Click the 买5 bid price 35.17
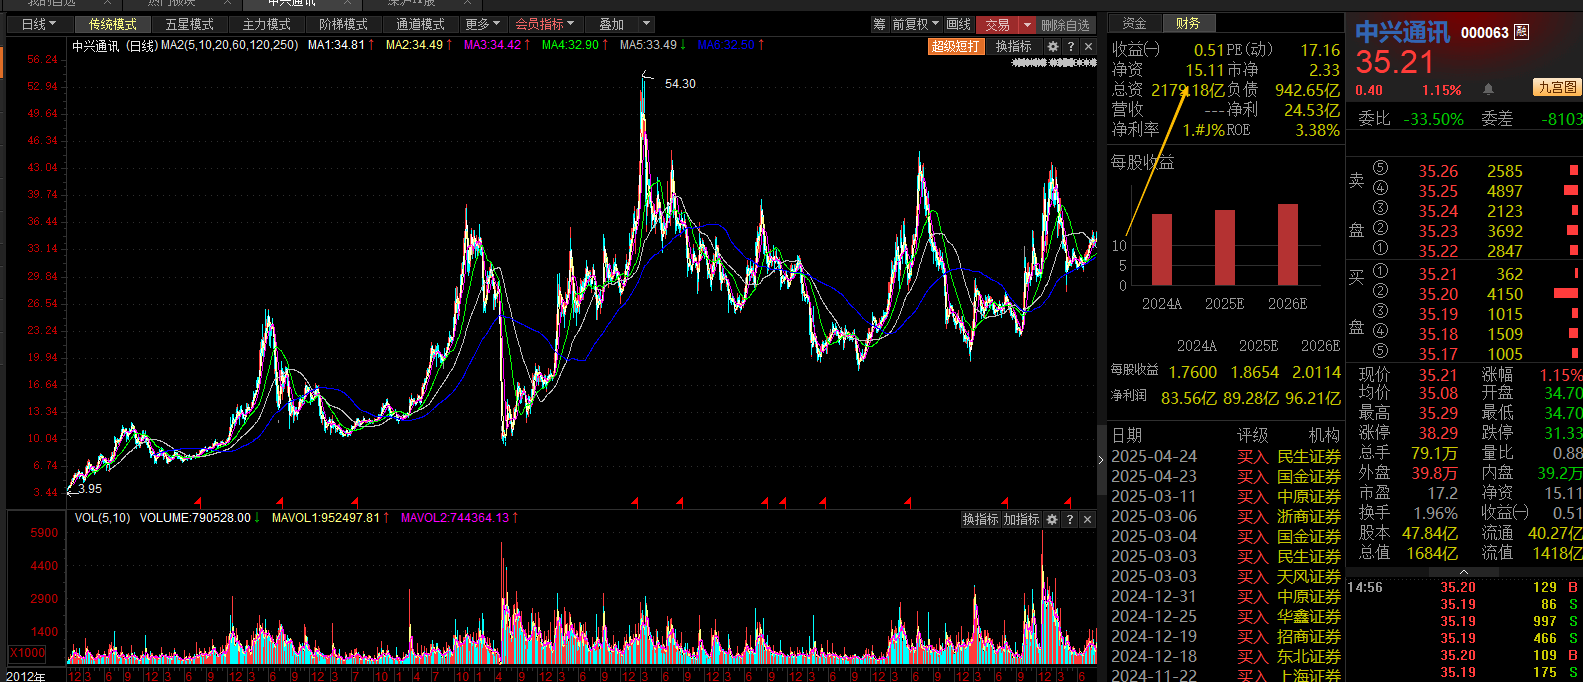The height and width of the screenshot is (682, 1583). coord(1438,354)
